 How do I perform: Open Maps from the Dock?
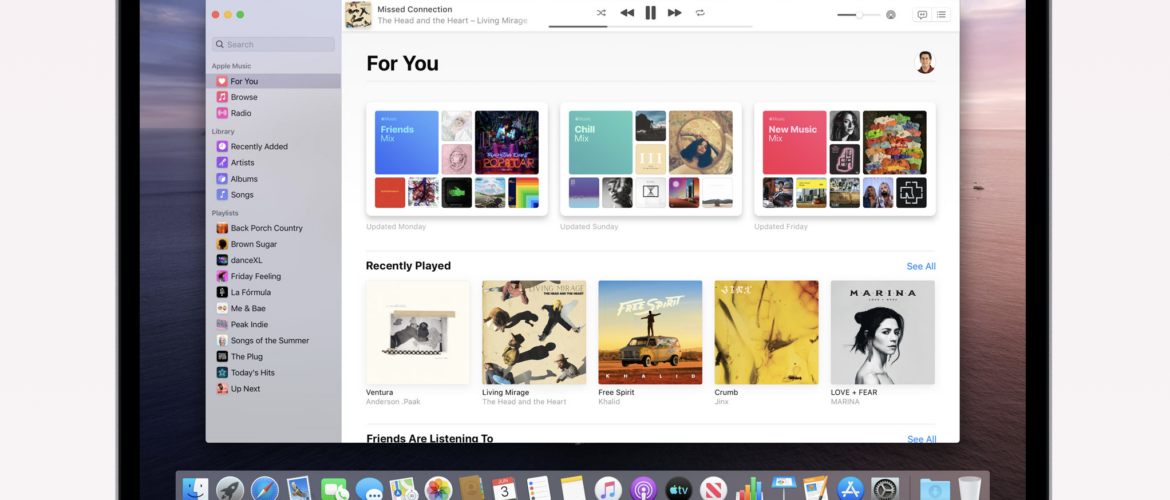click(x=403, y=489)
